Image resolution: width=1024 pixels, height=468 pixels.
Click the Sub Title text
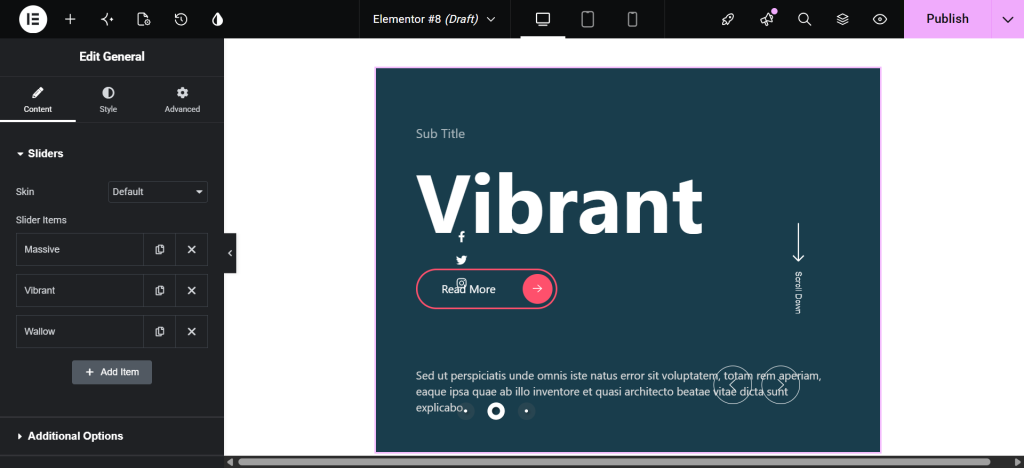point(440,134)
